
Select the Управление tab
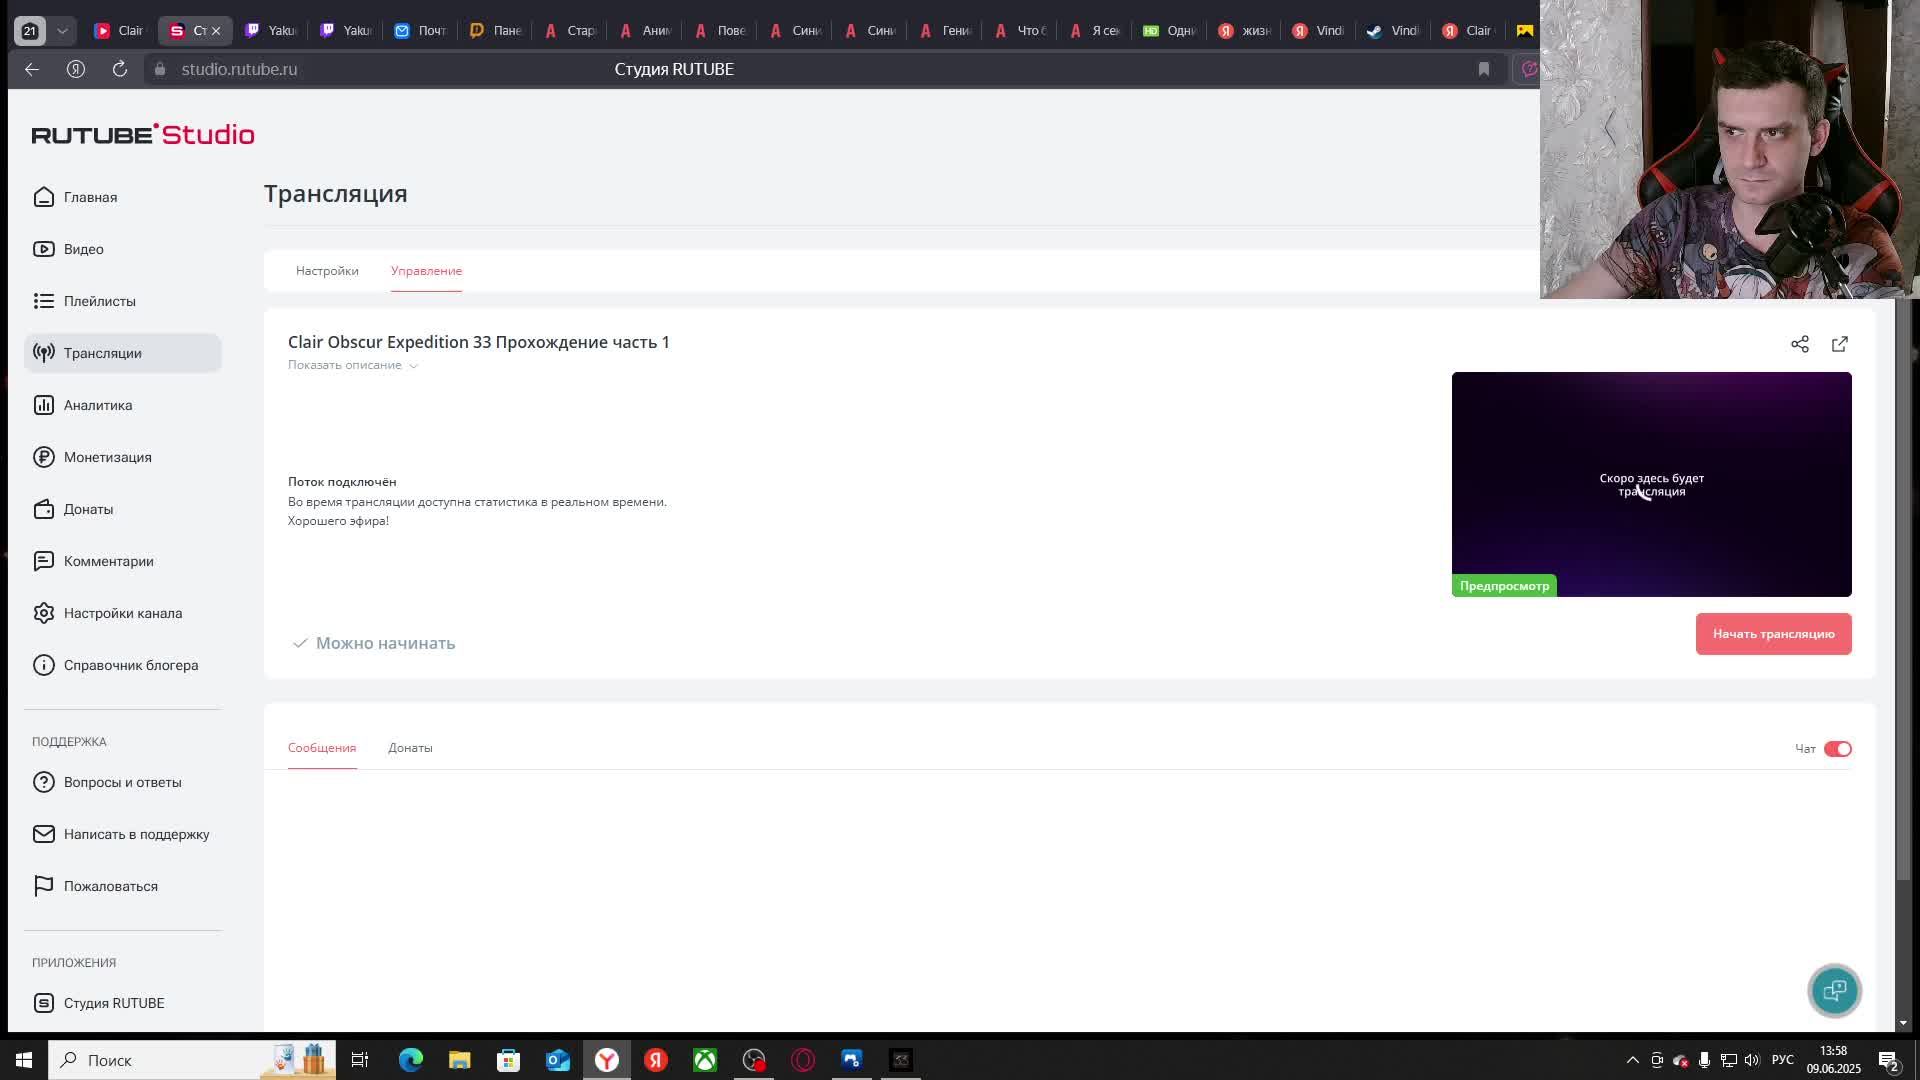[426, 271]
